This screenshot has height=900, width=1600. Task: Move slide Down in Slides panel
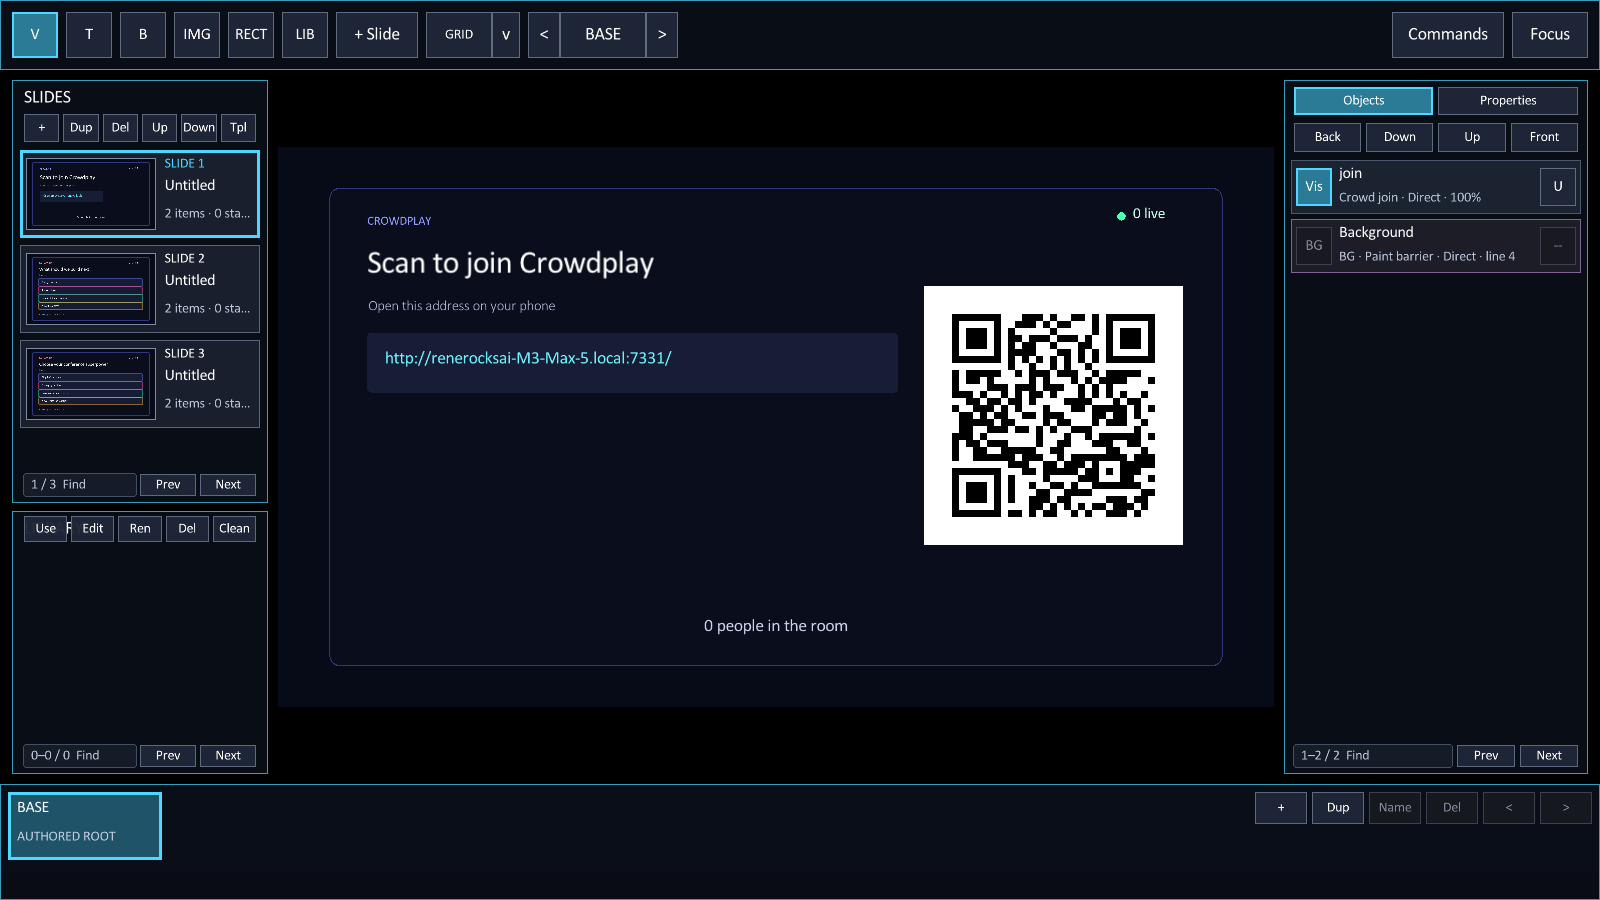point(199,128)
